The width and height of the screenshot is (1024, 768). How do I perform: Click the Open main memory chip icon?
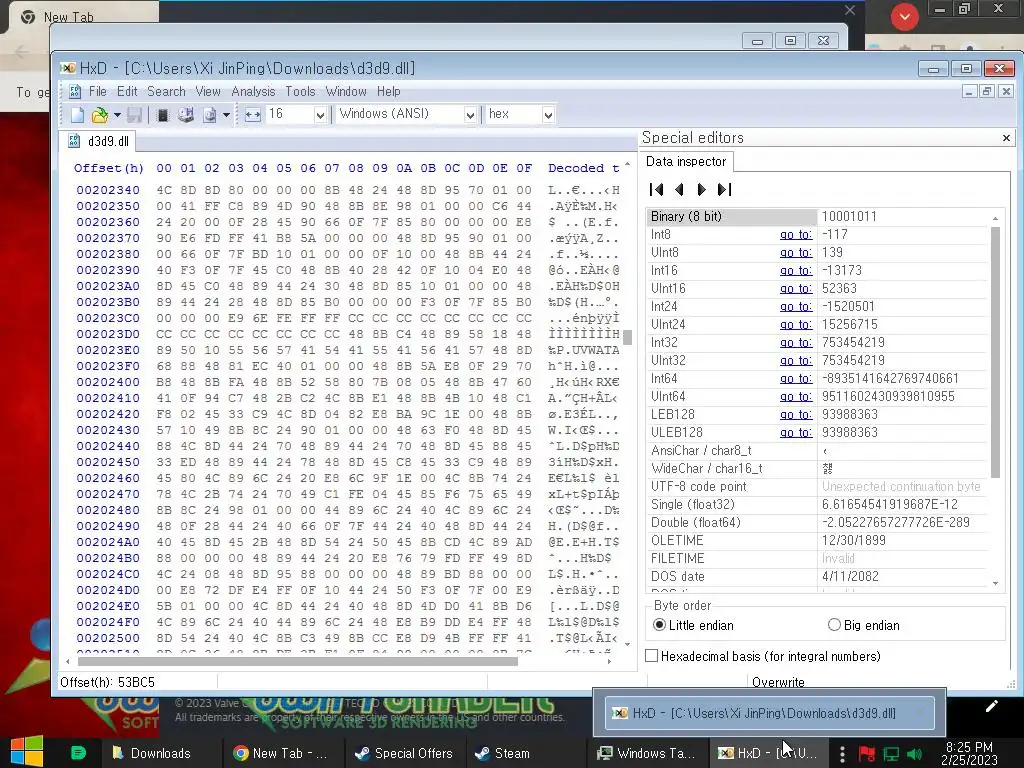point(163,115)
